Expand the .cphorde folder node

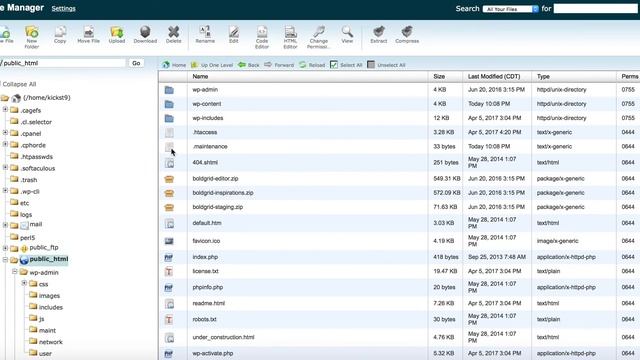[5, 144]
